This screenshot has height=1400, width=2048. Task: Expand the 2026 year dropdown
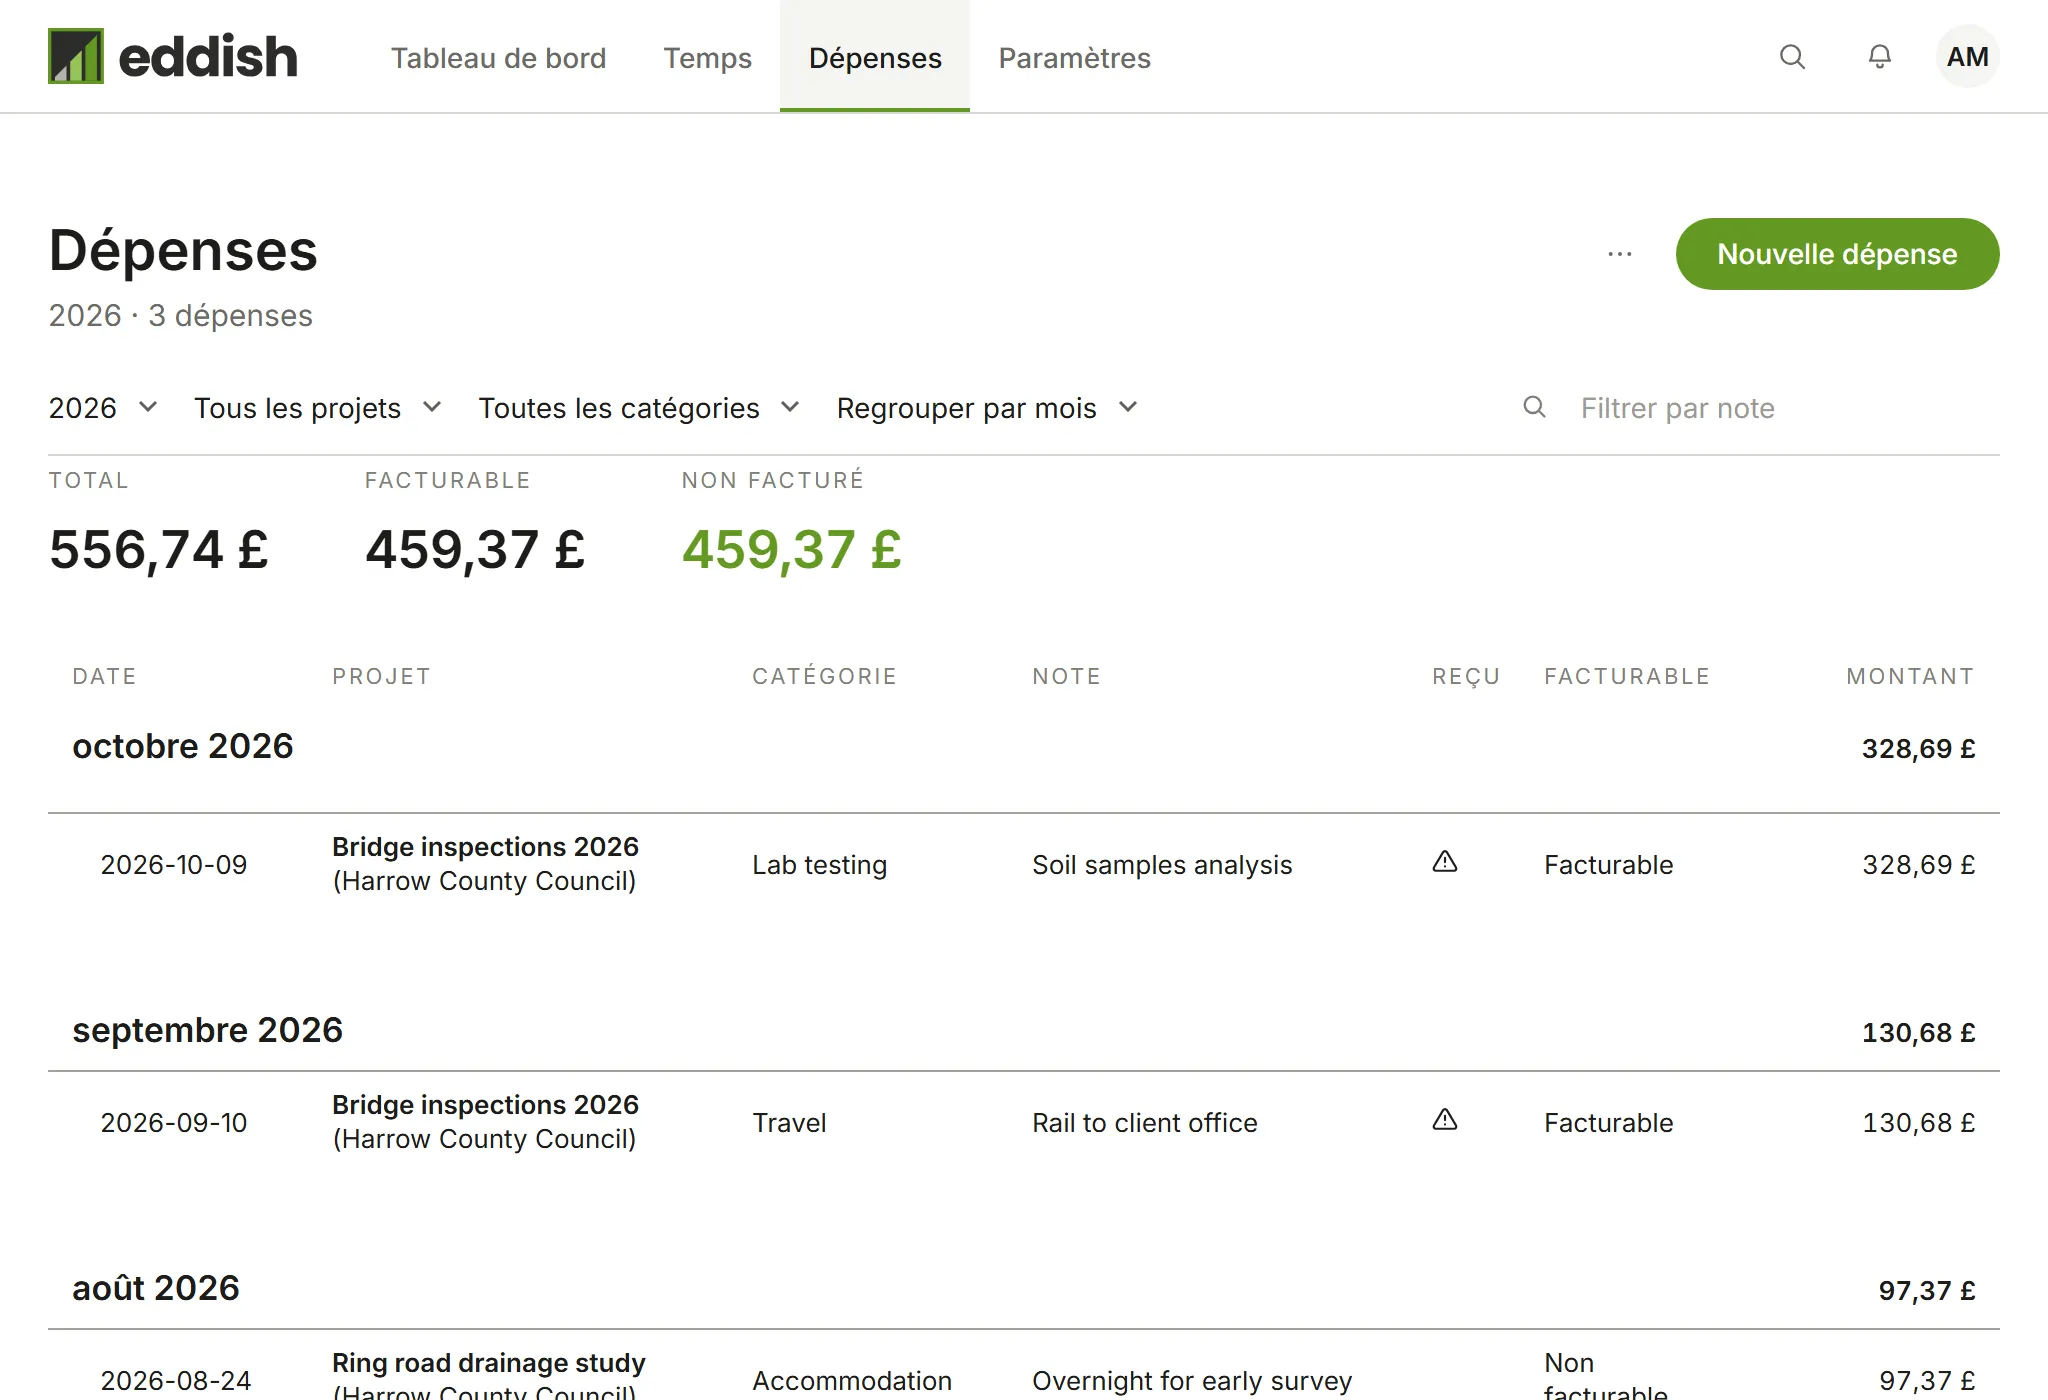click(103, 408)
